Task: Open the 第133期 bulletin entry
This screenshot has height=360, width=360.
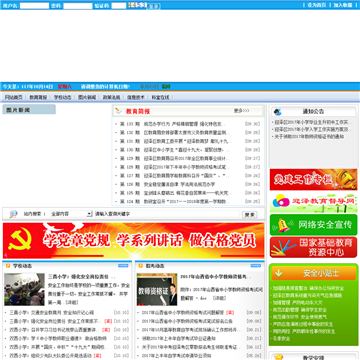Action: pyautogui.click(x=173, y=124)
